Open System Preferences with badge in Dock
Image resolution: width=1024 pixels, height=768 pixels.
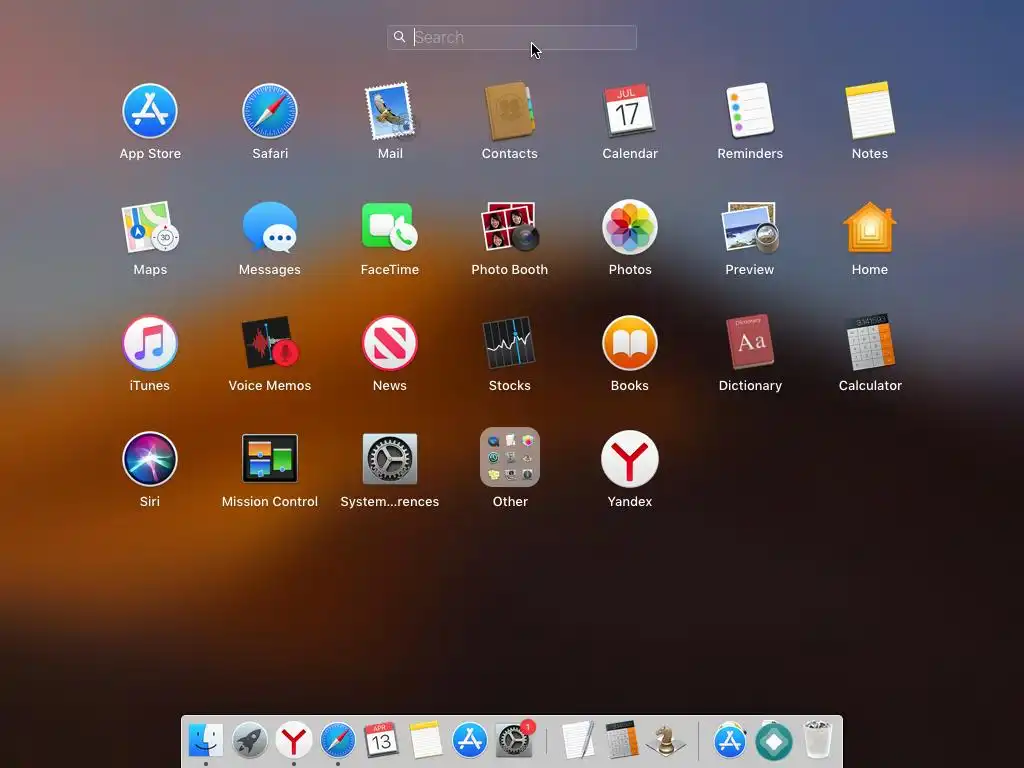pyautogui.click(x=514, y=739)
